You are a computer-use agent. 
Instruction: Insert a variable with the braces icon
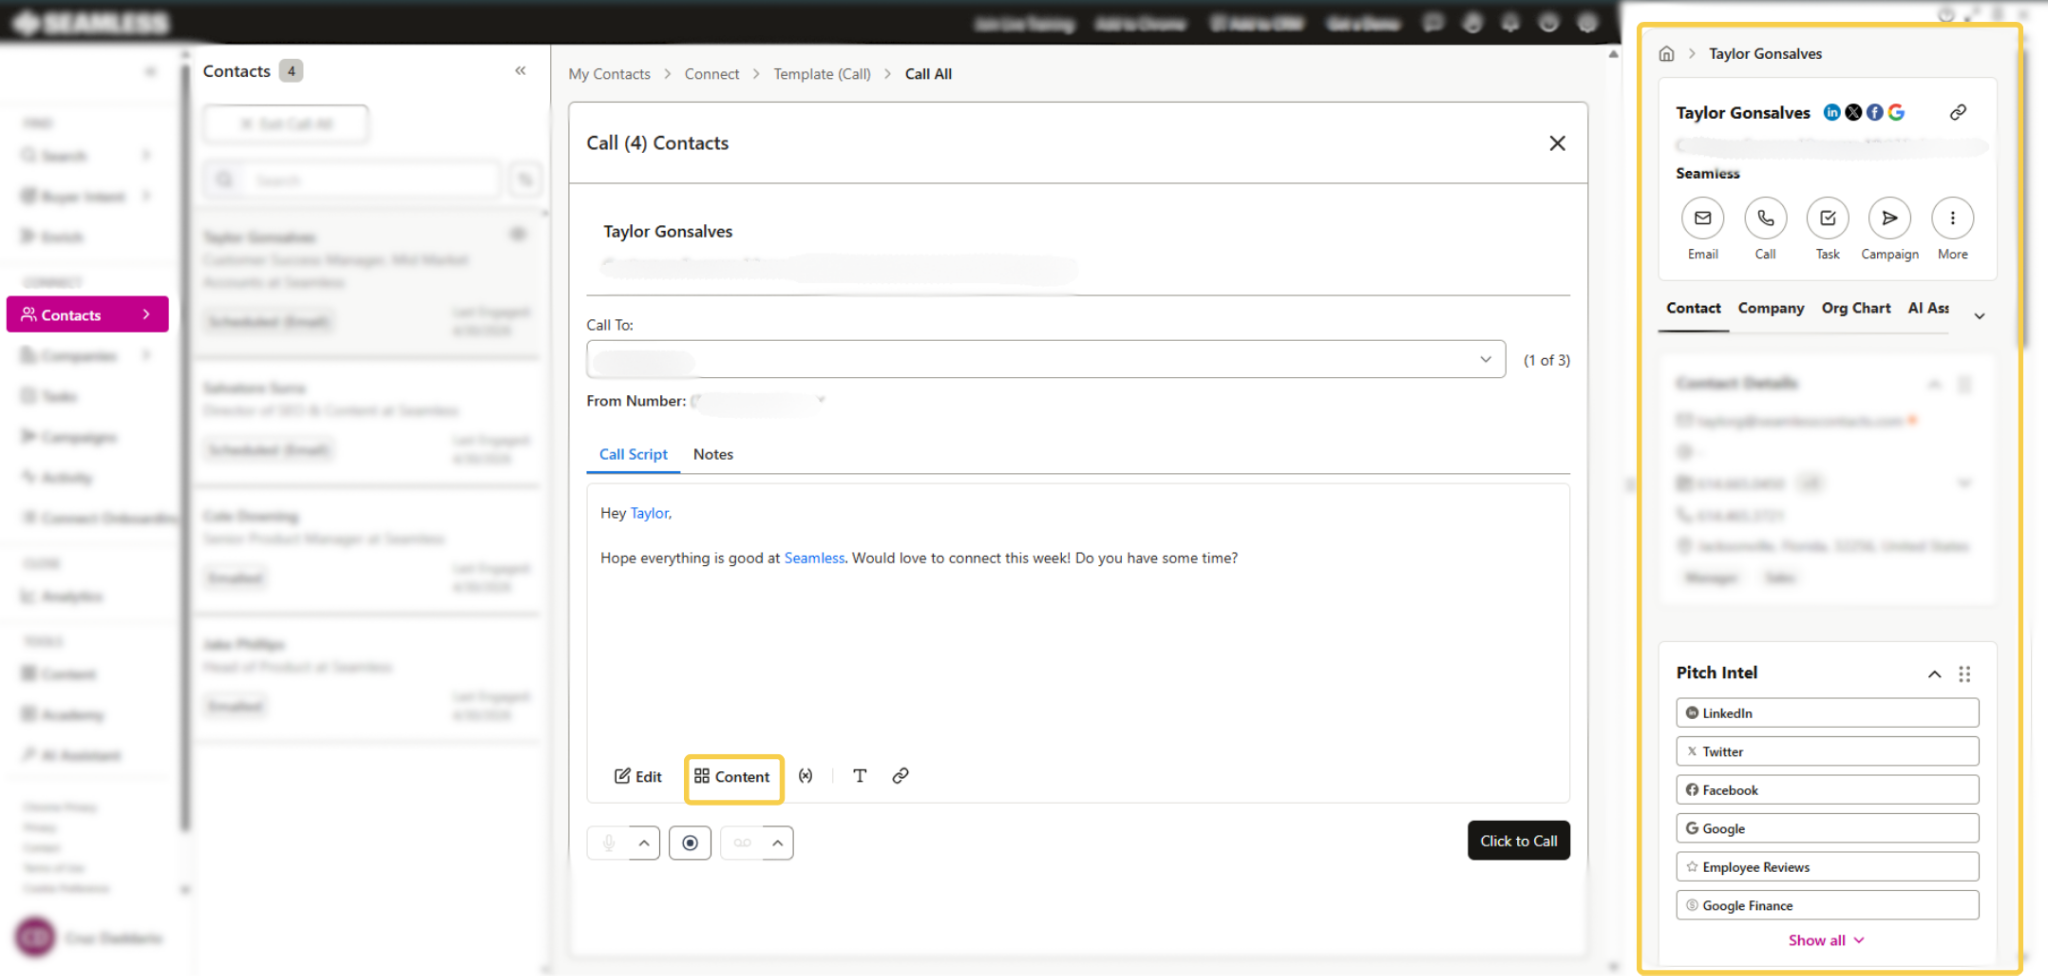click(806, 776)
